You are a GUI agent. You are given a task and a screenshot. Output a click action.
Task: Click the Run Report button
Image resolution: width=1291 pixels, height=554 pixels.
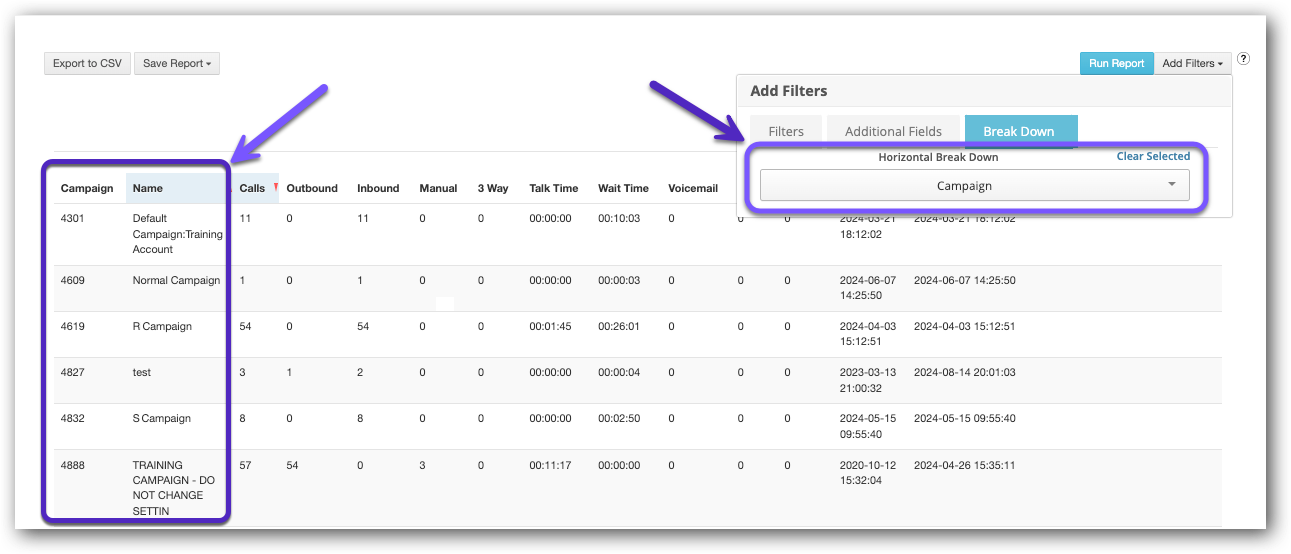[1116, 64]
